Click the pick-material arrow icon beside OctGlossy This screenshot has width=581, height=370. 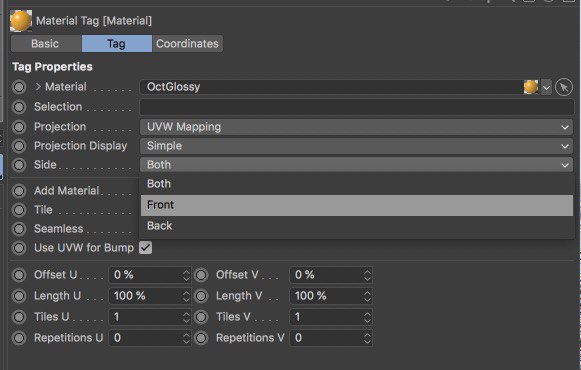tap(564, 87)
